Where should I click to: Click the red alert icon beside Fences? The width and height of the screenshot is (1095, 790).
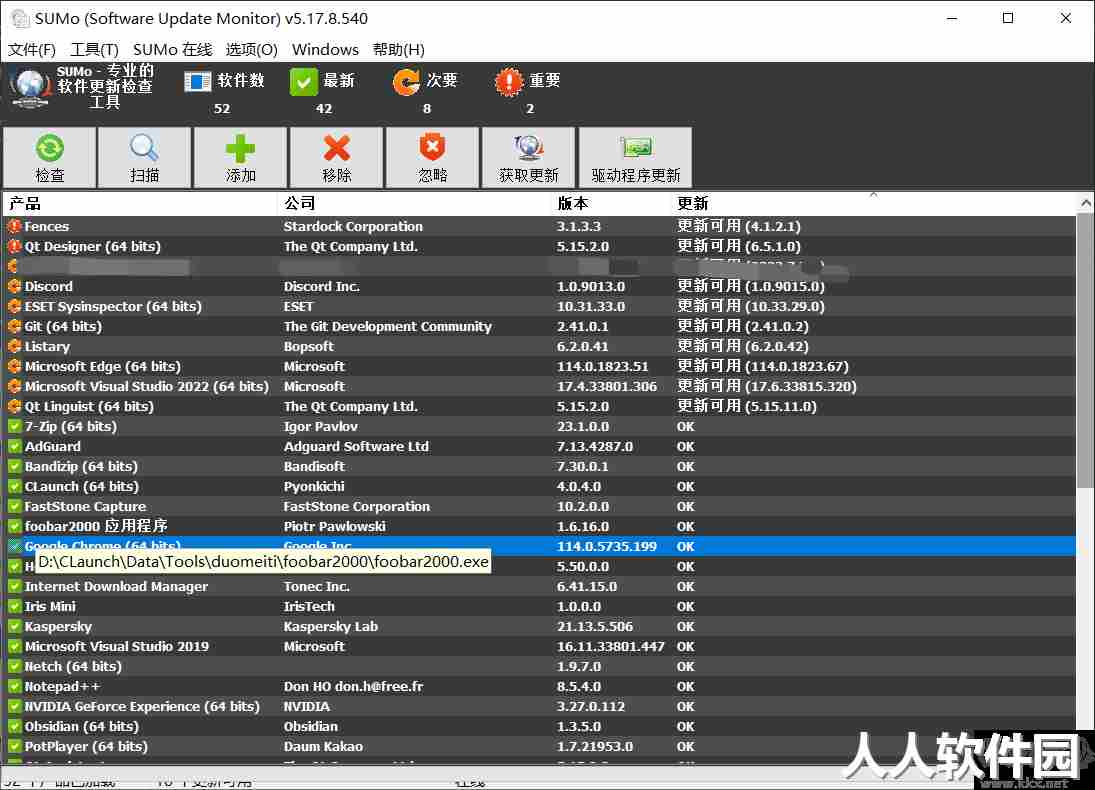[x=14, y=226]
